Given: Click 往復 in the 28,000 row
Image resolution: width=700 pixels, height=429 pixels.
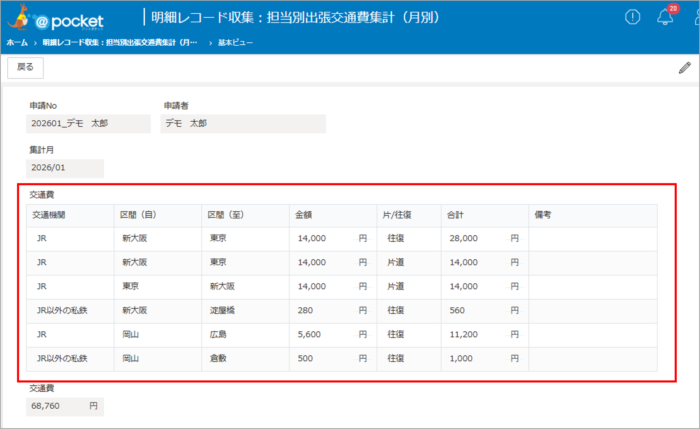Looking at the screenshot, I should 396,239.
